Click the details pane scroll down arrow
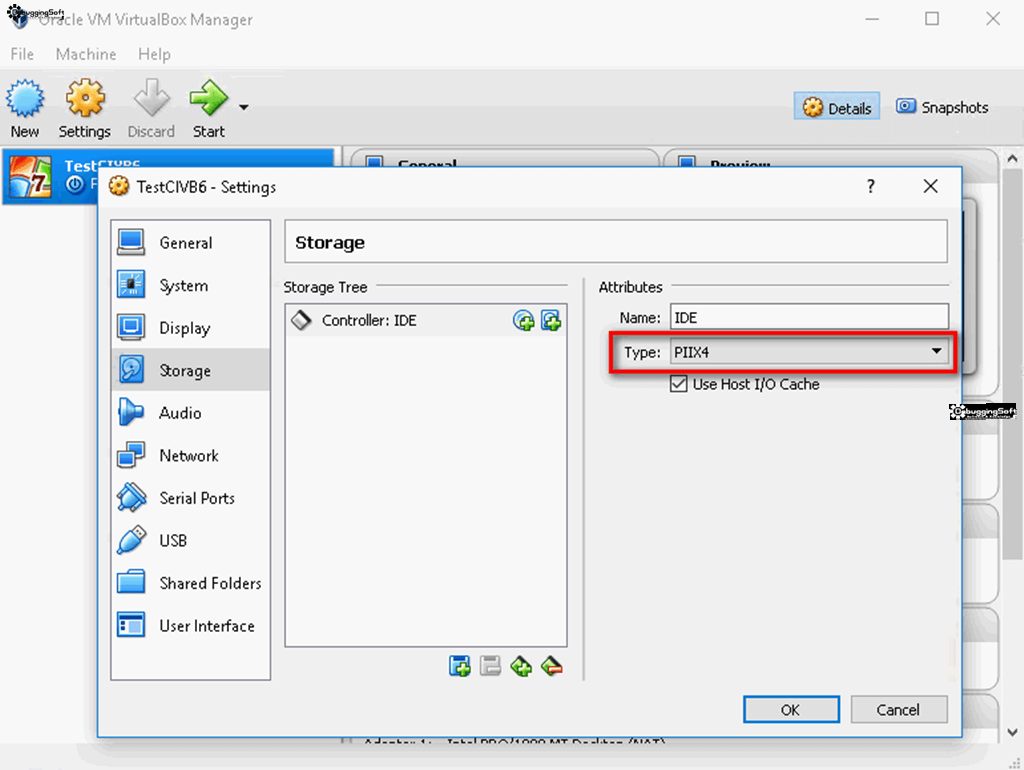Screen dimensions: 1024x770 (x=1012, y=733)
